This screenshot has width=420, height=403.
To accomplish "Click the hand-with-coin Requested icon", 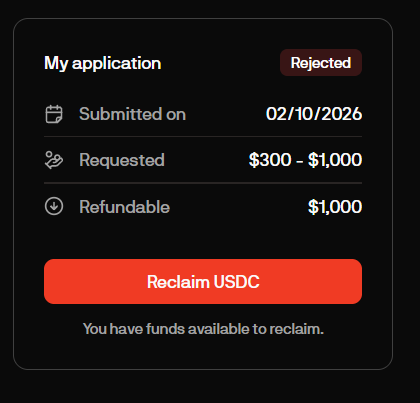I will pyautogui.click(x=54, y=160).
